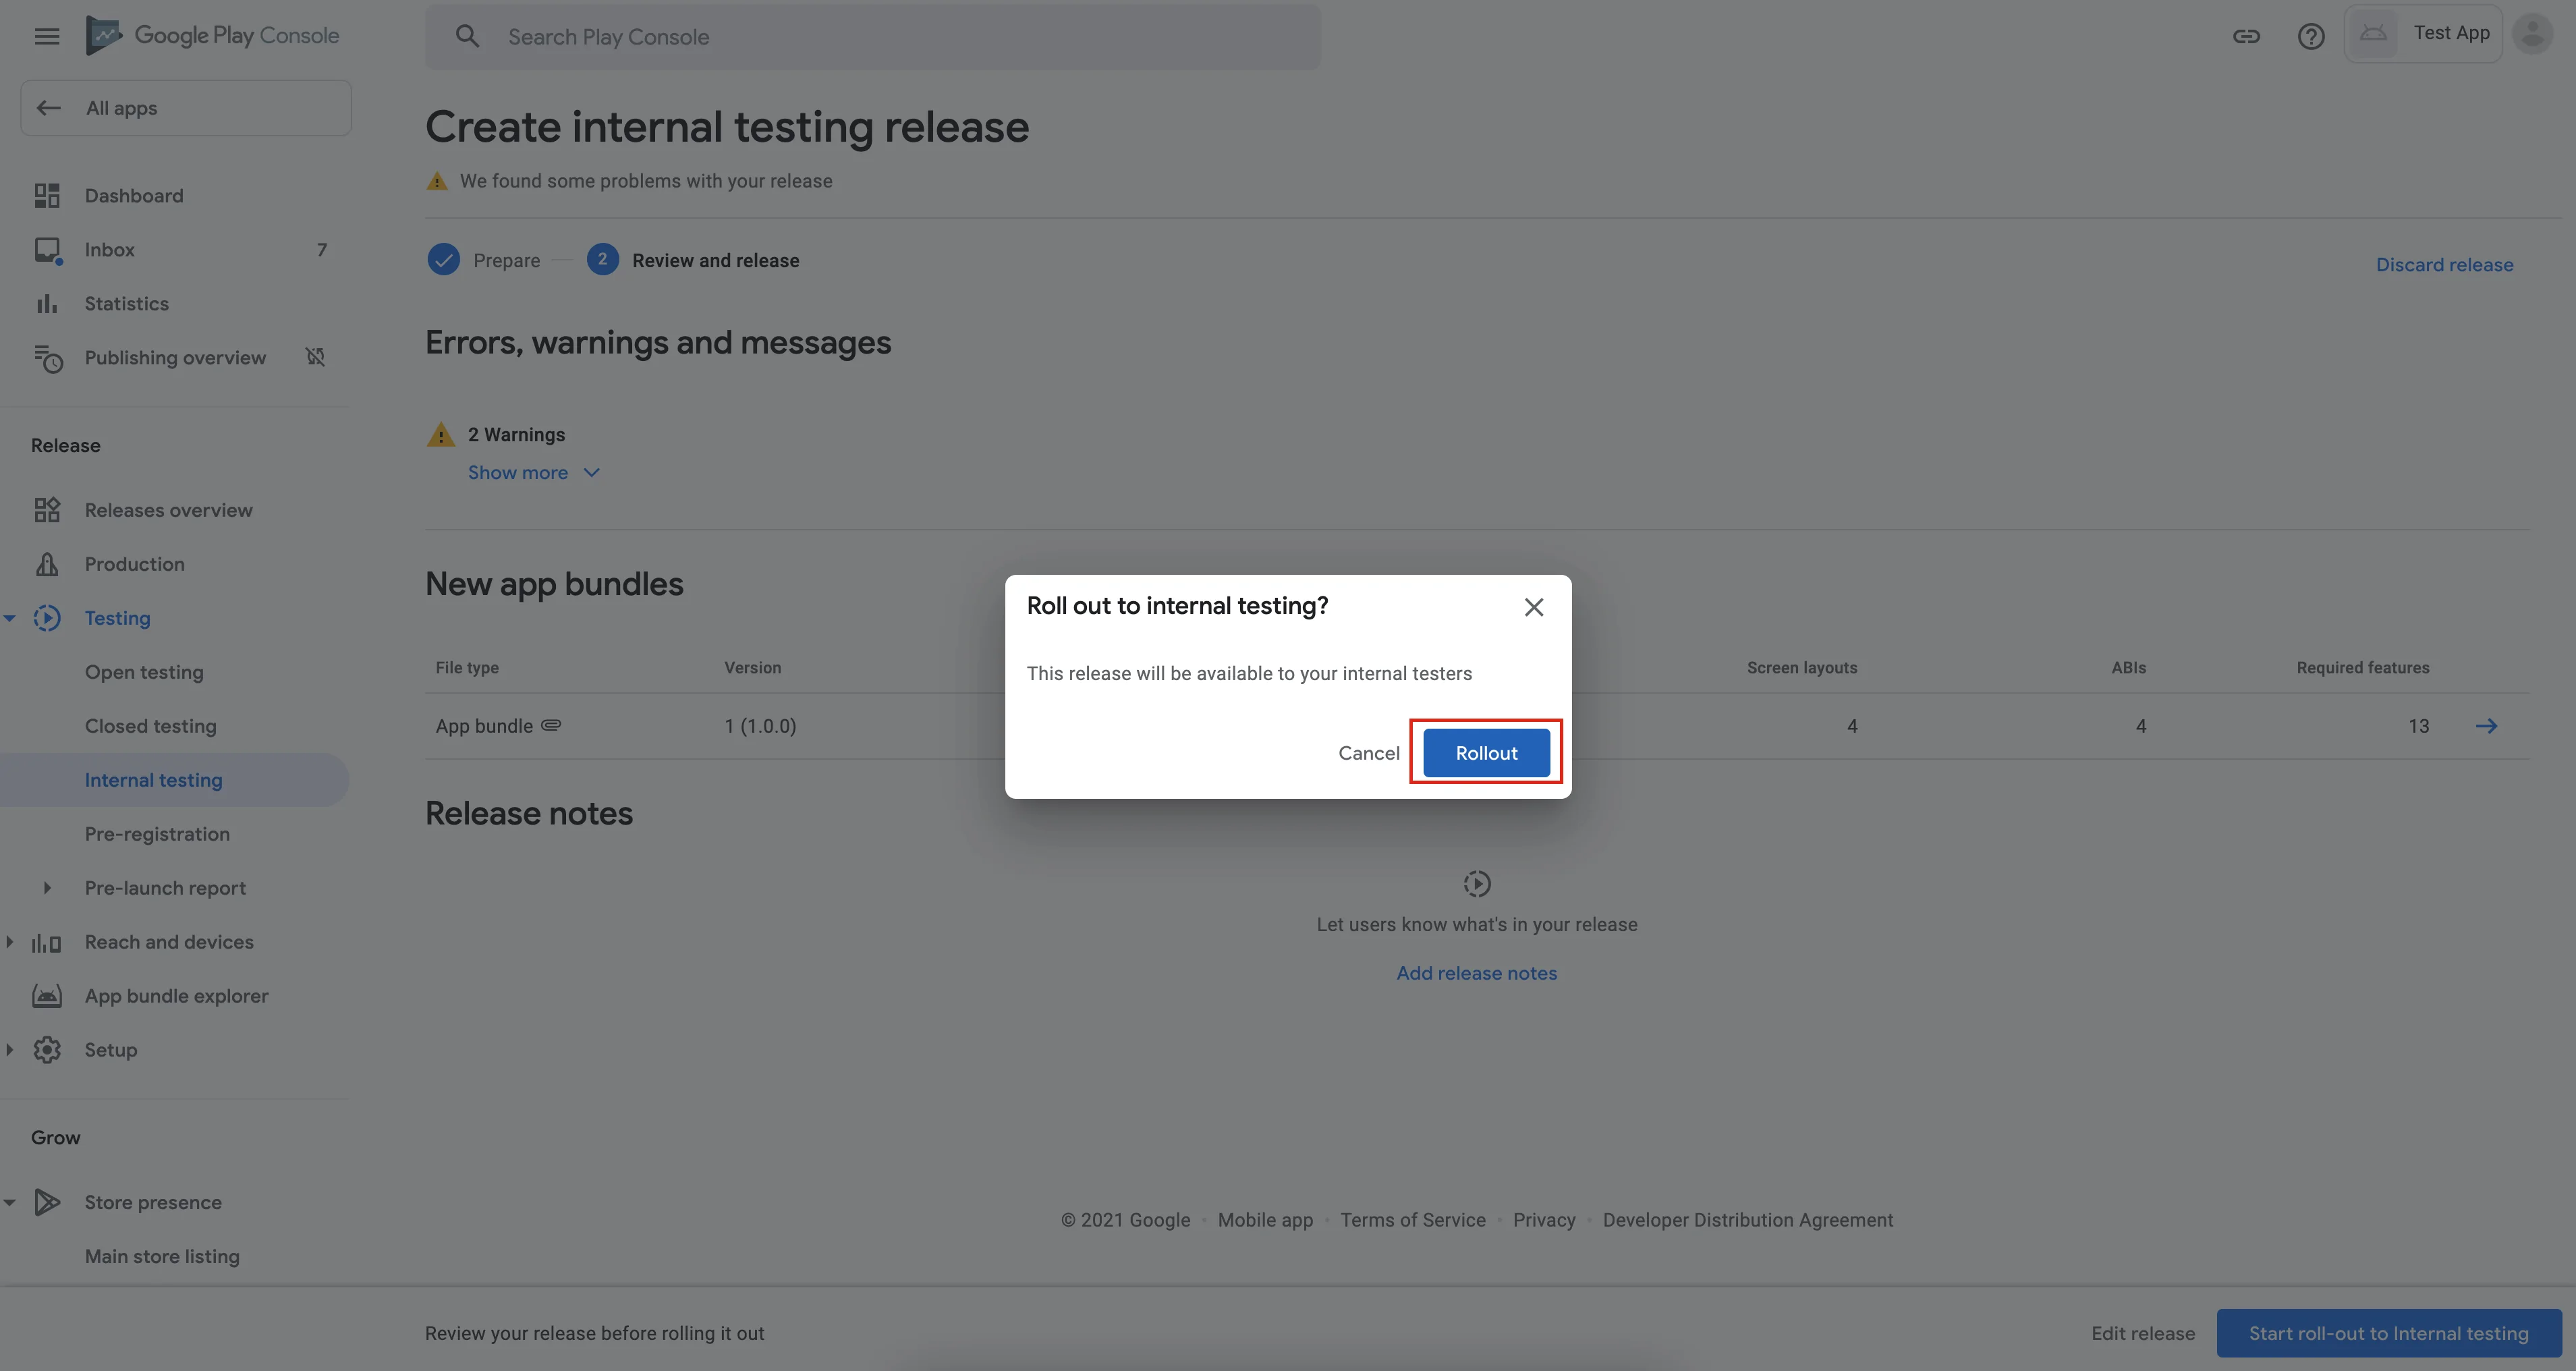This screenshot has width=2576, height=1371.
Task: Click the Inbox icon in sidebar
Action: (x=47, y=250)
